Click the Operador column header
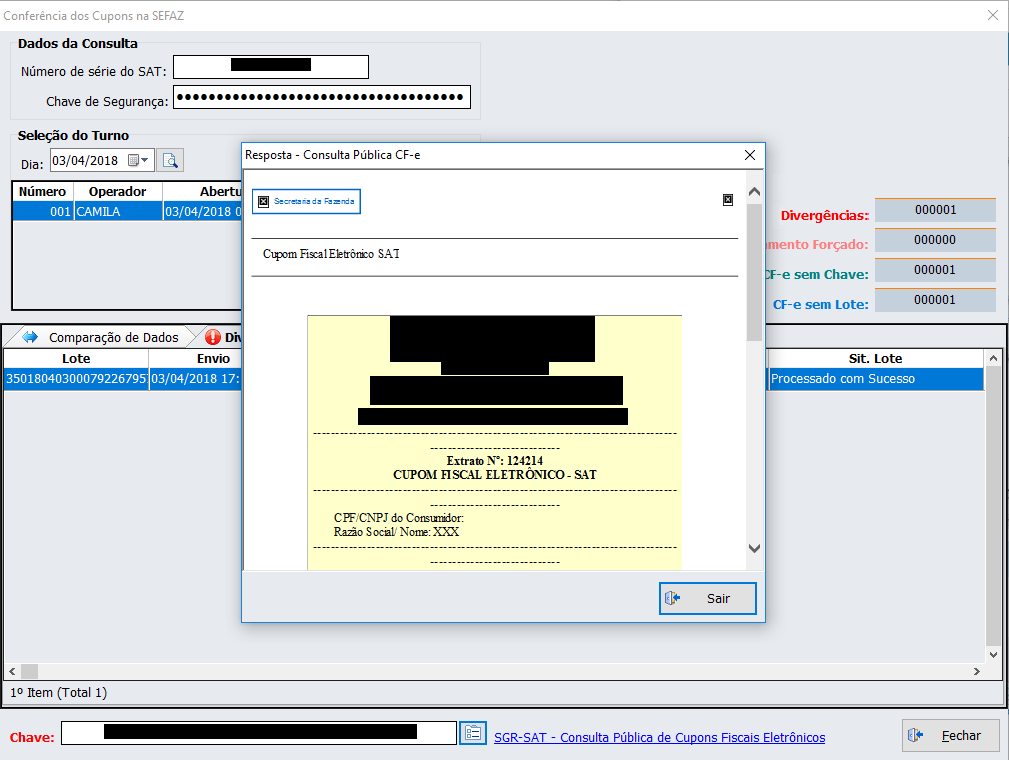 coord(117,191)
